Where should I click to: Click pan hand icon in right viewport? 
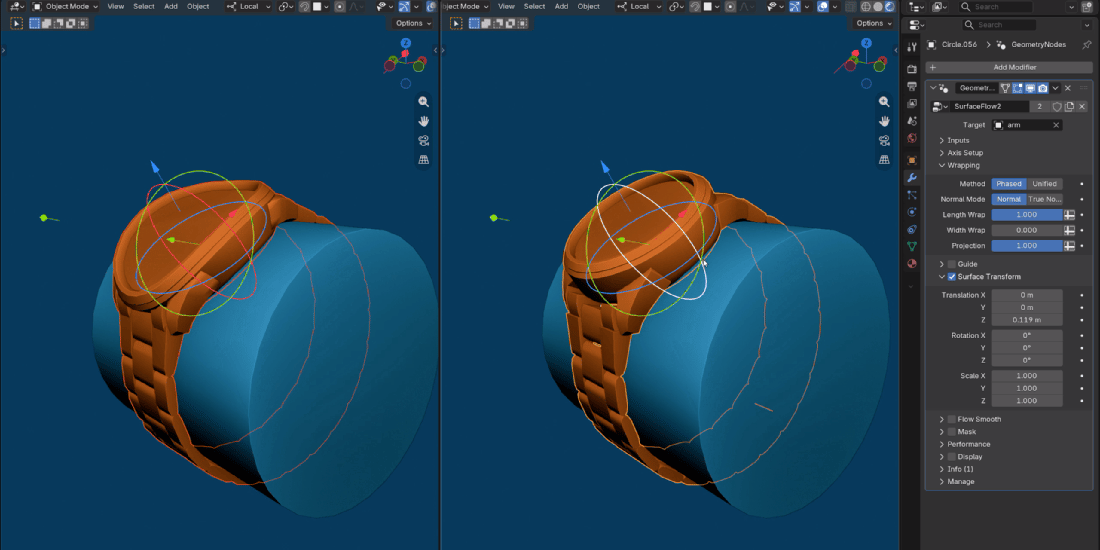(885, 121)
